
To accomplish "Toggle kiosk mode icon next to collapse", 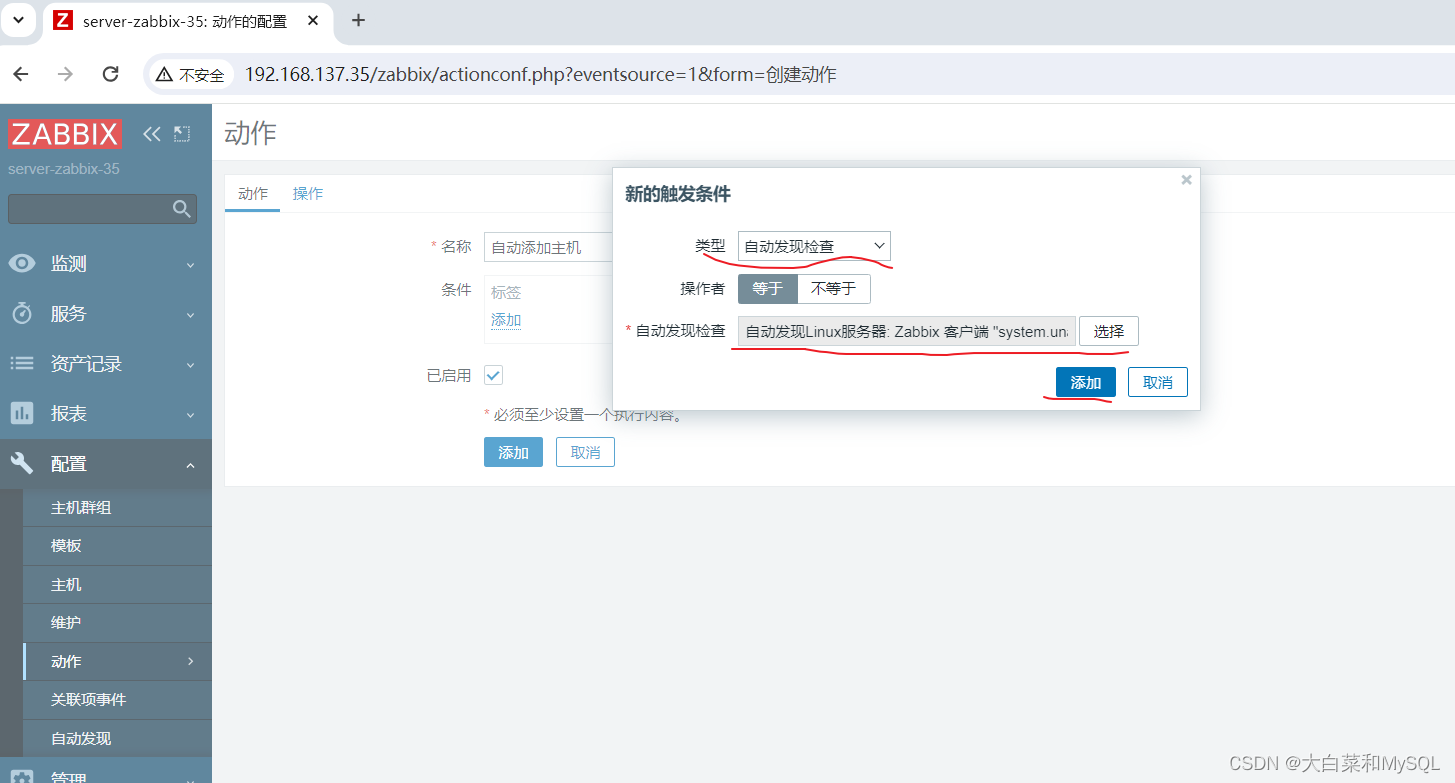I will point(181,134).
